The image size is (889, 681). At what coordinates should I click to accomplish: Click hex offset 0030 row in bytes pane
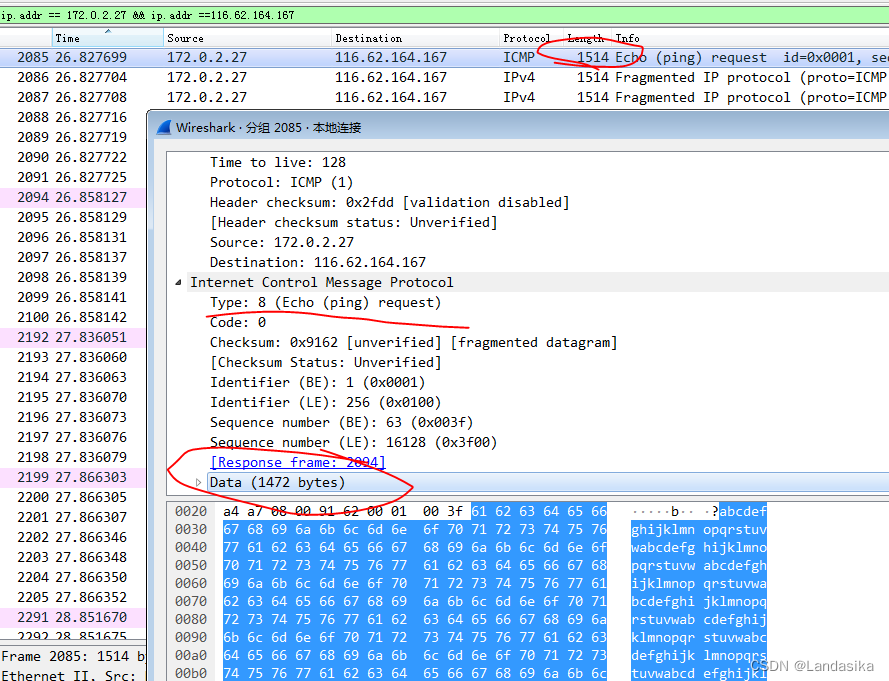[191, 529]
